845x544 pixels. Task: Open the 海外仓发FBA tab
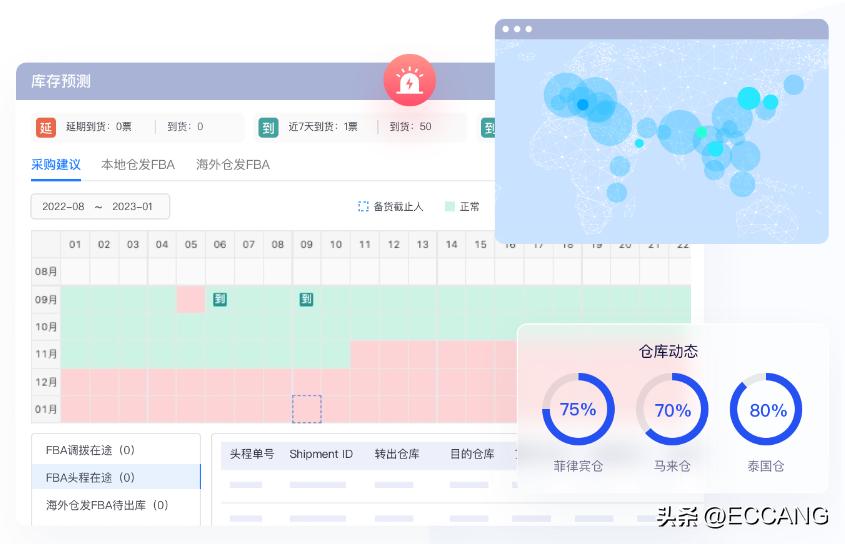click(x=233, y=164)
